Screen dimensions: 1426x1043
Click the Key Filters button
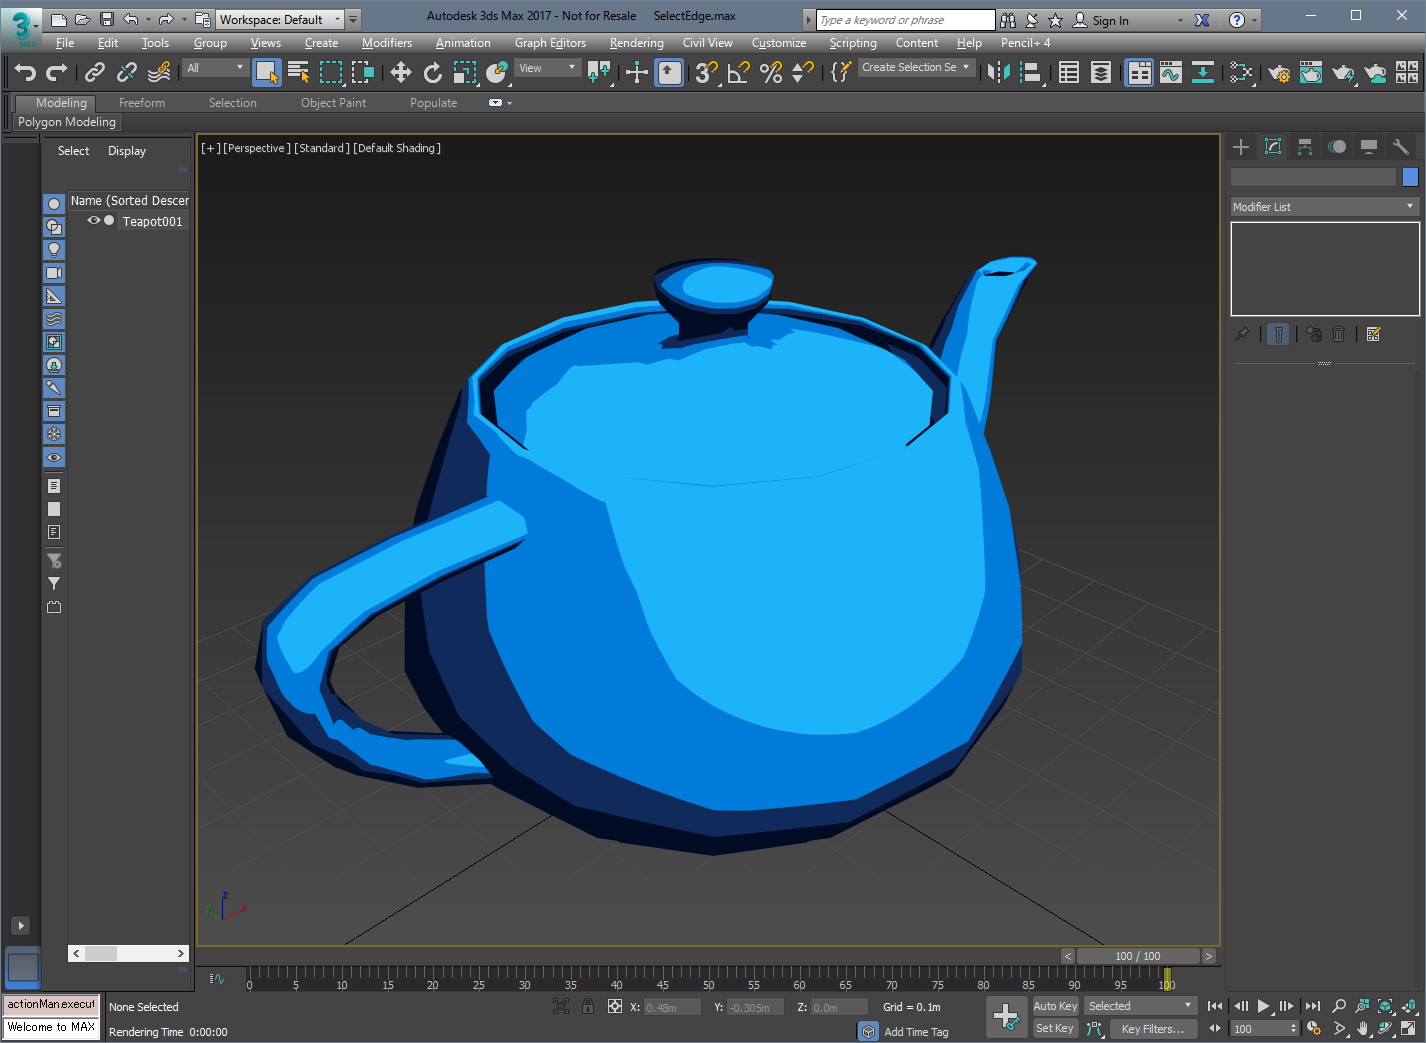pos(1152,1029)
